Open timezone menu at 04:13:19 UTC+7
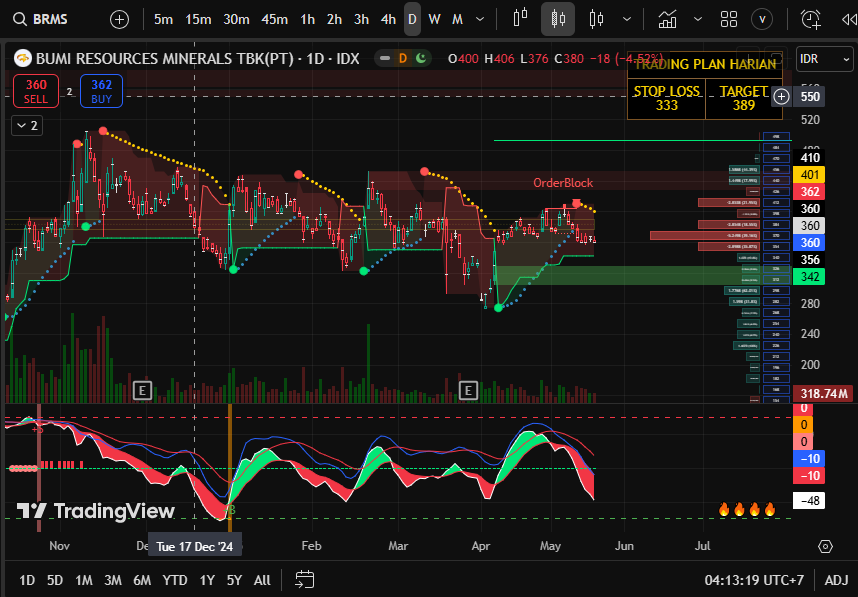858x597 pixels. click(x=754, y=580)
